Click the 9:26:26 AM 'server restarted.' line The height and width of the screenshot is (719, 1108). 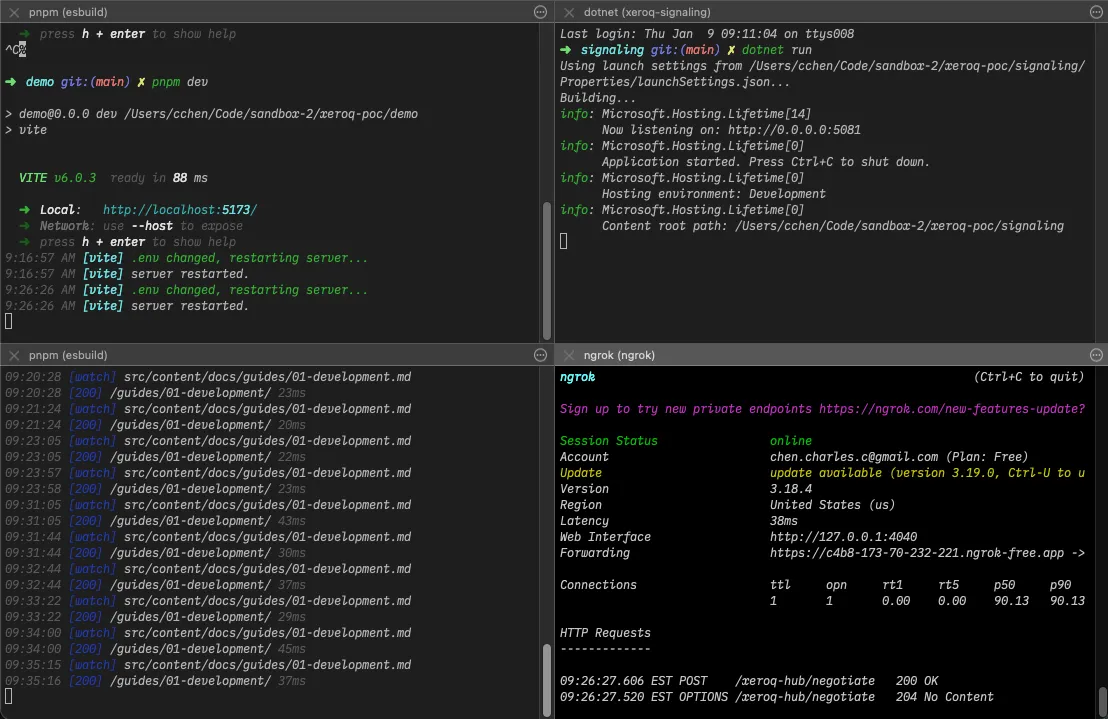point(127,306)
